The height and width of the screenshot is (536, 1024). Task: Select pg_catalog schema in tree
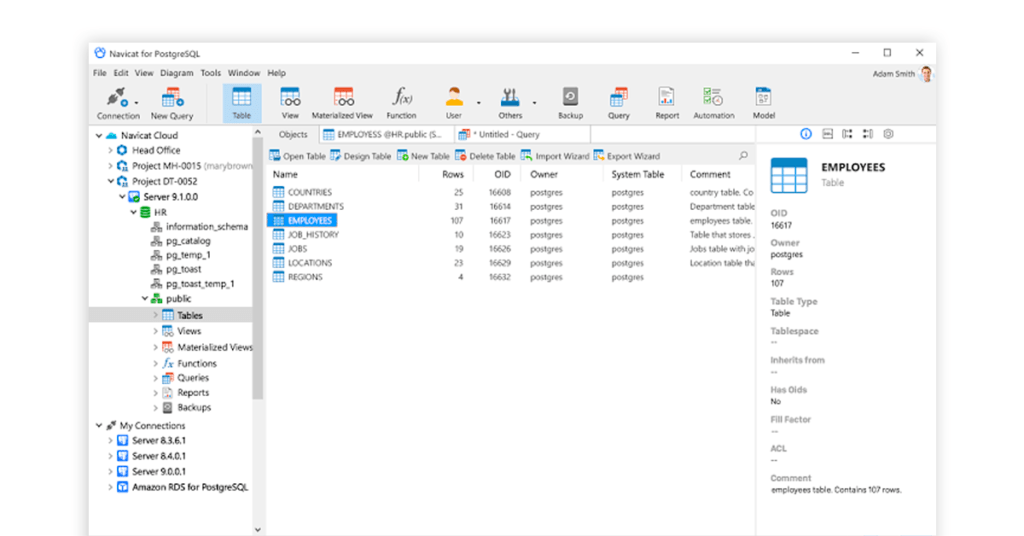click(181, 241)
